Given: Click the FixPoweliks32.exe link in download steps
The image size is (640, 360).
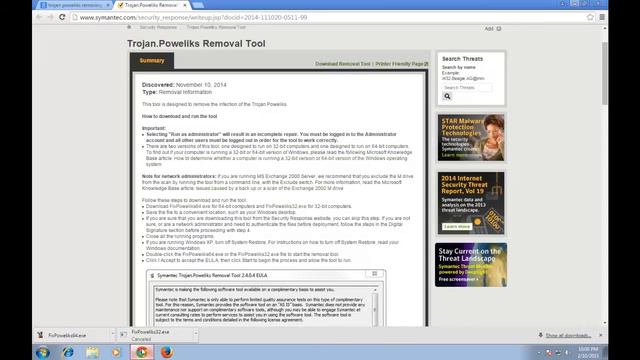Looking at the screenshot, I should click(286, 207).
